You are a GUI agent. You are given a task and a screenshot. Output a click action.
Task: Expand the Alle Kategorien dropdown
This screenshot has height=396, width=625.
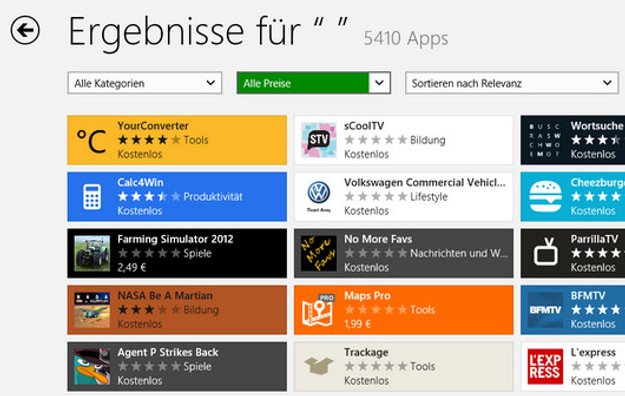[145, 83]
